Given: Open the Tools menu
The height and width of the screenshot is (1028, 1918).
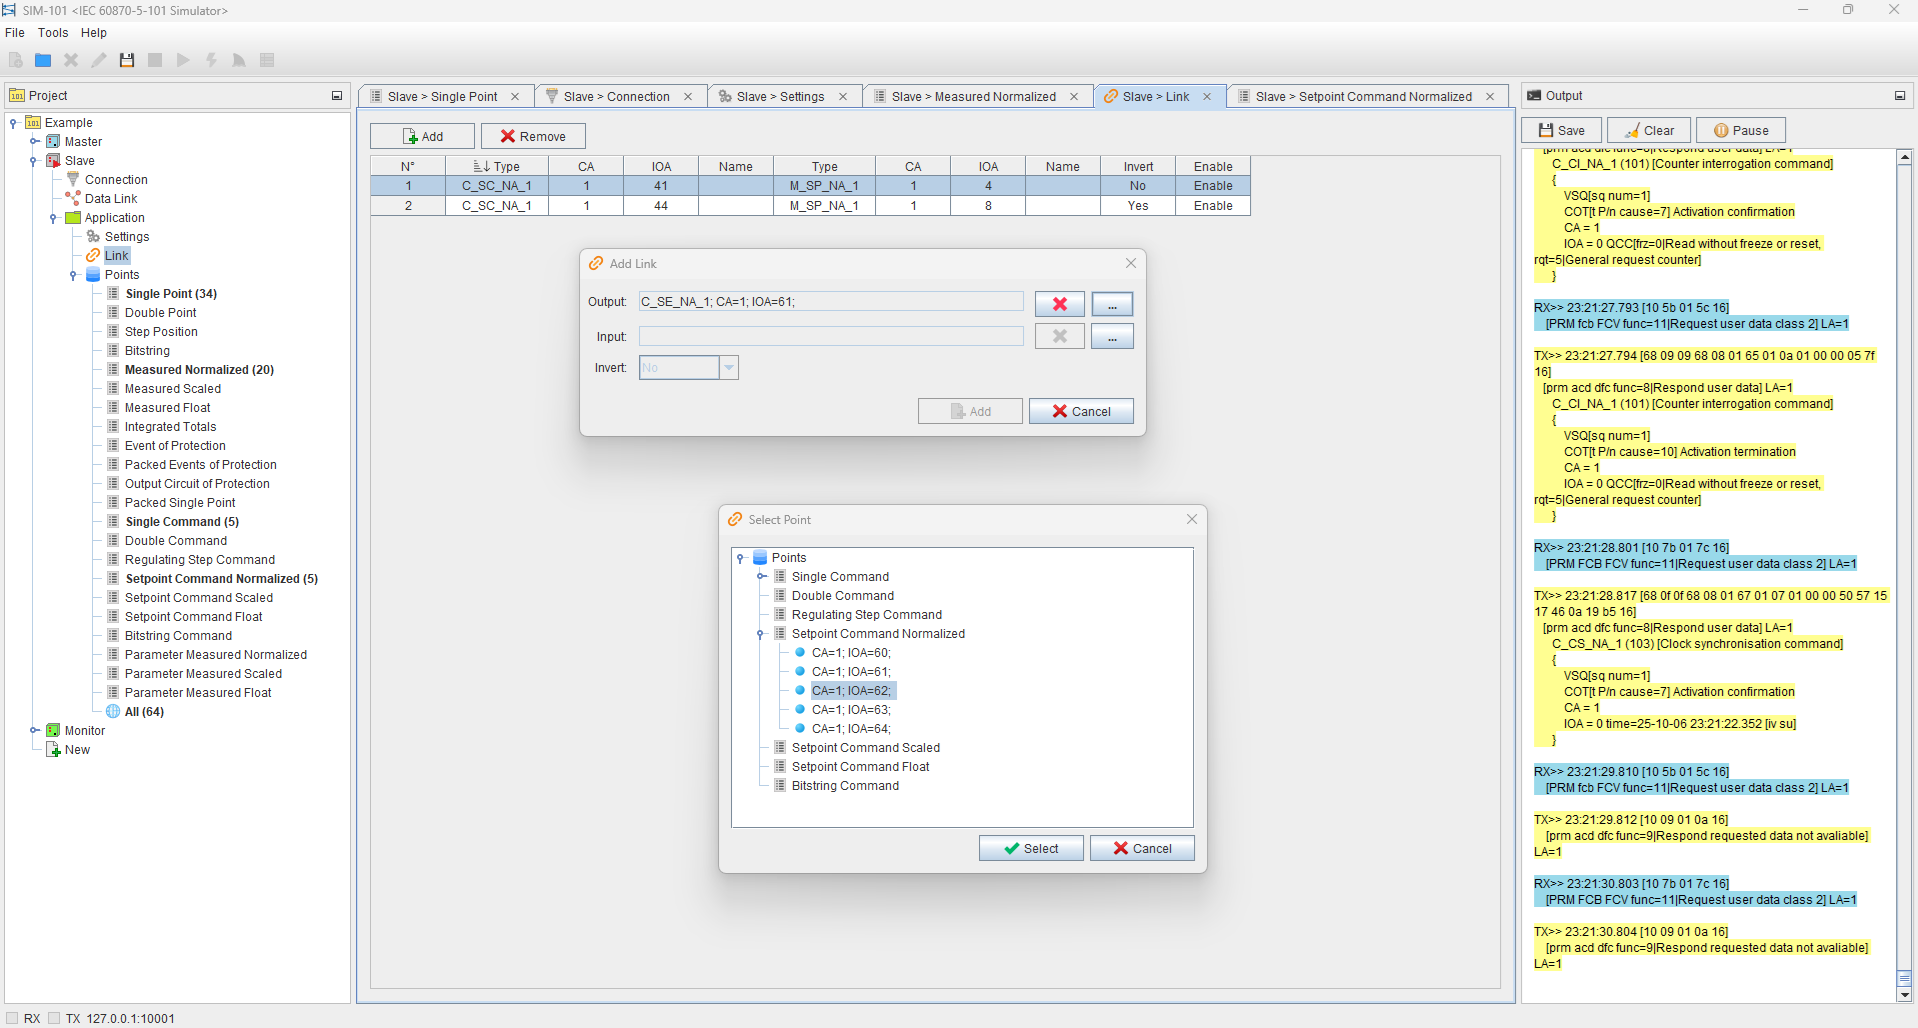Looking at the screenshot, I should pos(53,33).
